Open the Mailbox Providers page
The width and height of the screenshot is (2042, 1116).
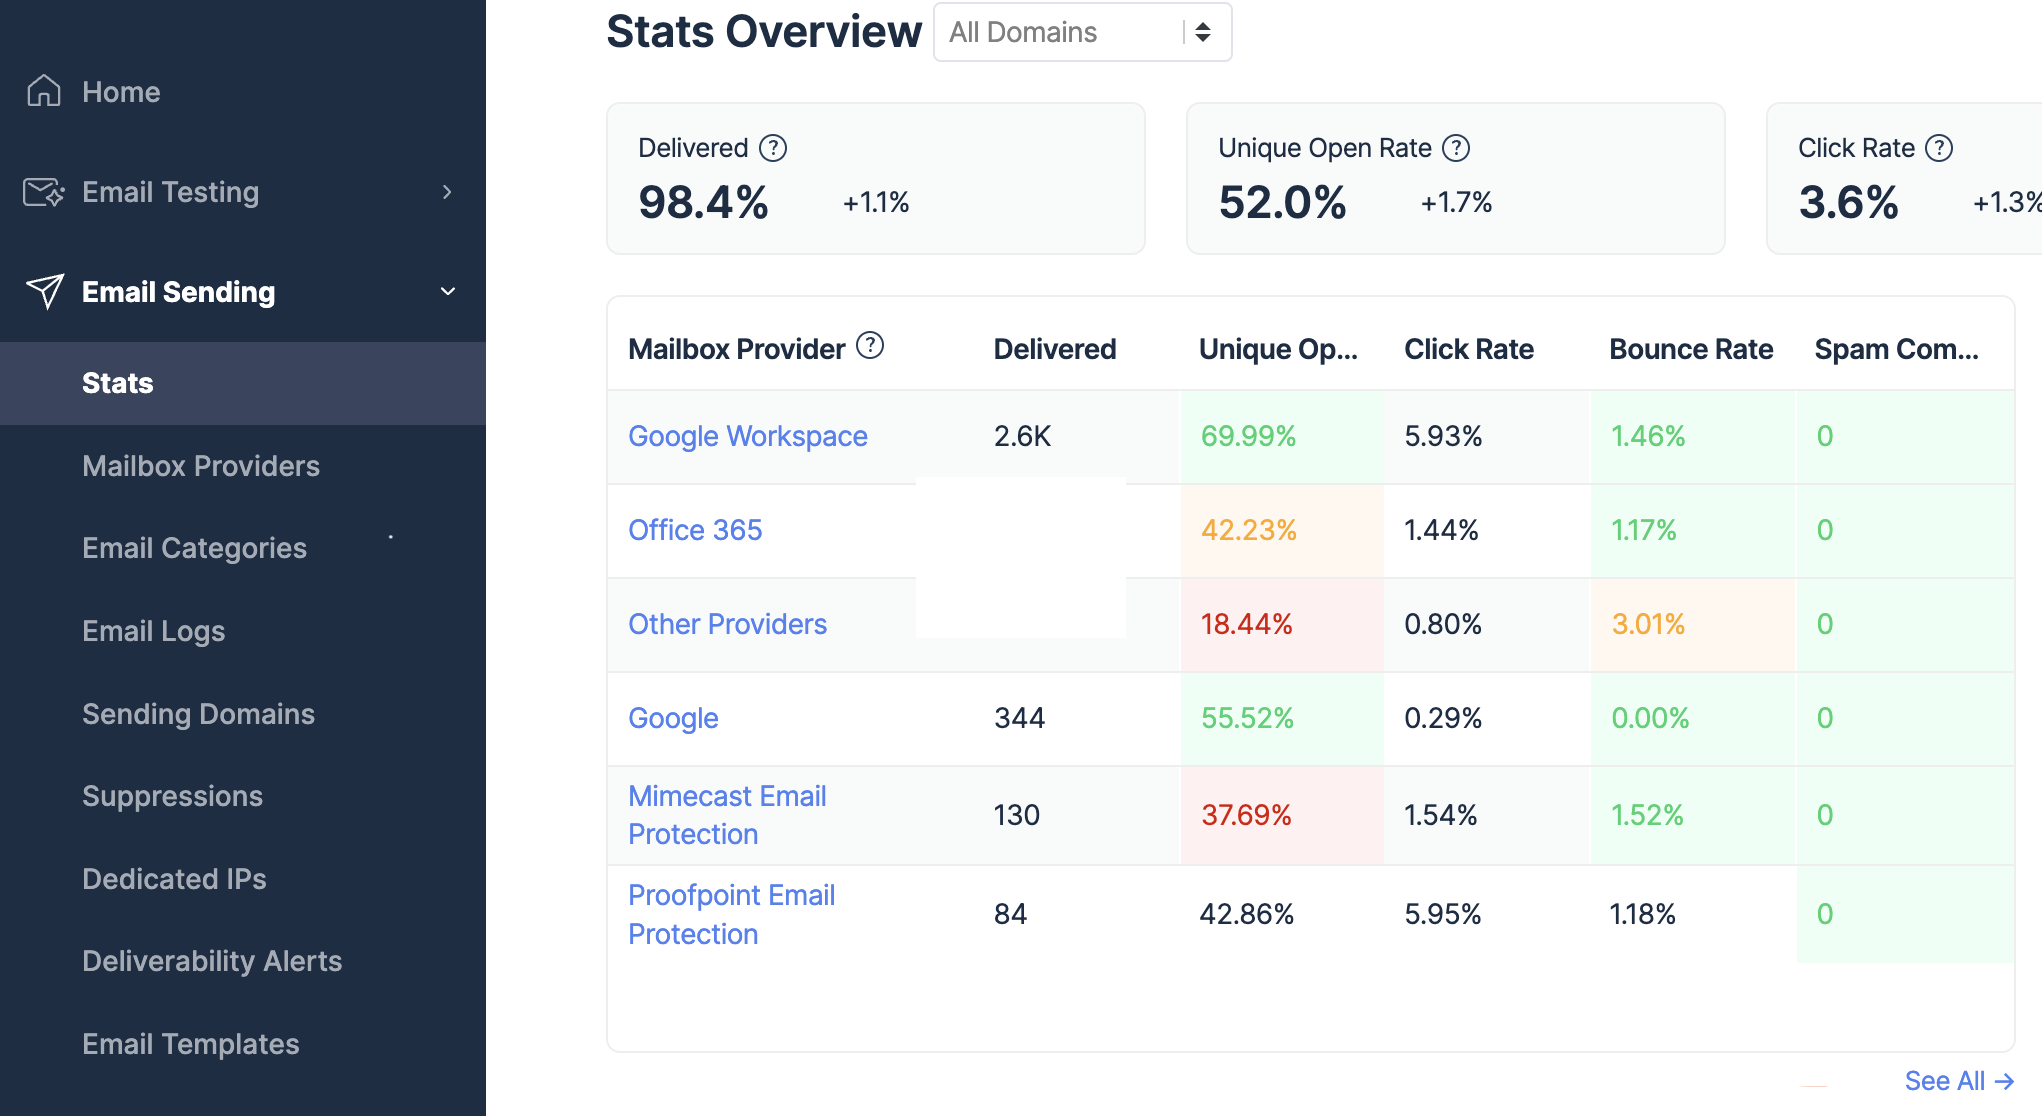[200, 465]
